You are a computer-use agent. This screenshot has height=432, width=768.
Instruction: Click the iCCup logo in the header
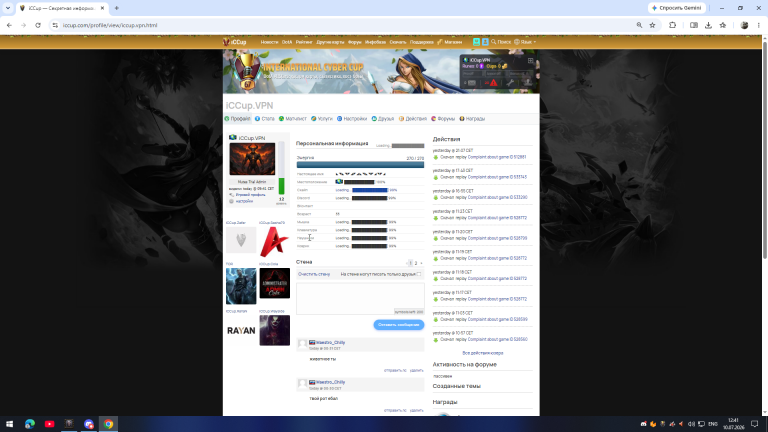[x=235, y=42]
